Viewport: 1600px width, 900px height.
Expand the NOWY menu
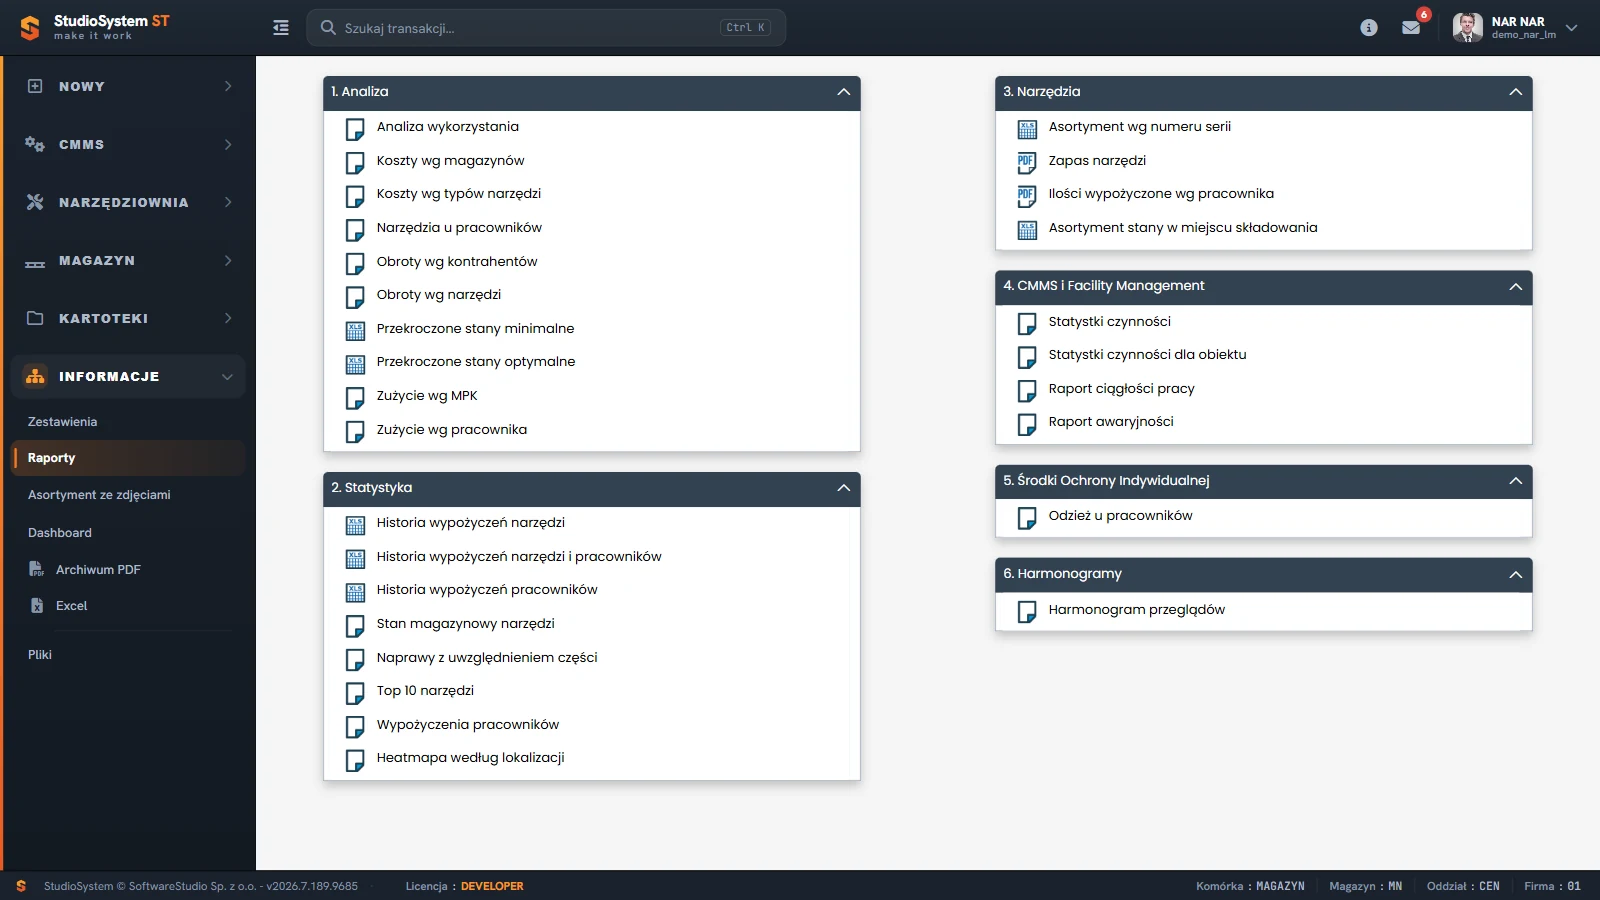tap(128, 86)
